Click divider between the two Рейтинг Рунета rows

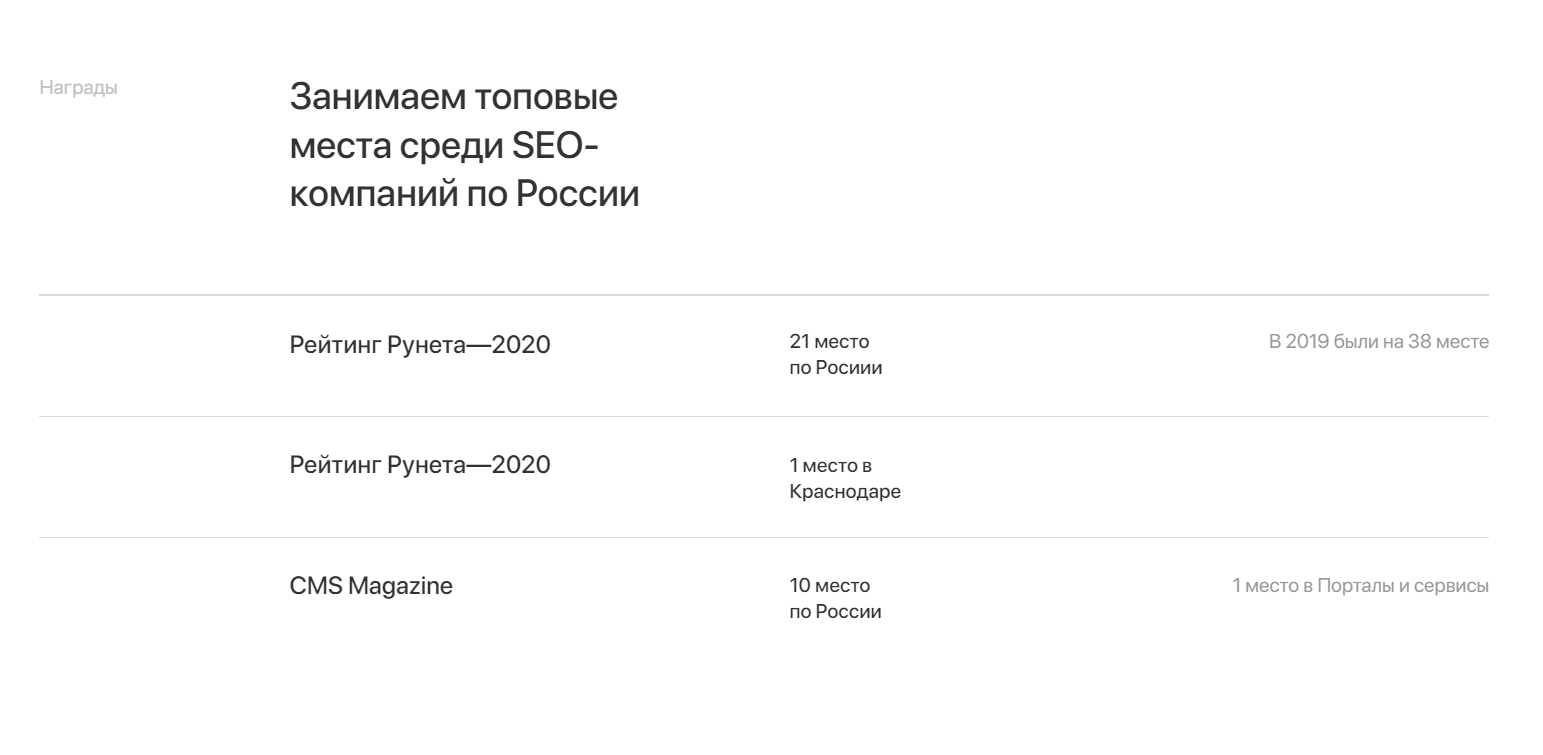(763, 416)
